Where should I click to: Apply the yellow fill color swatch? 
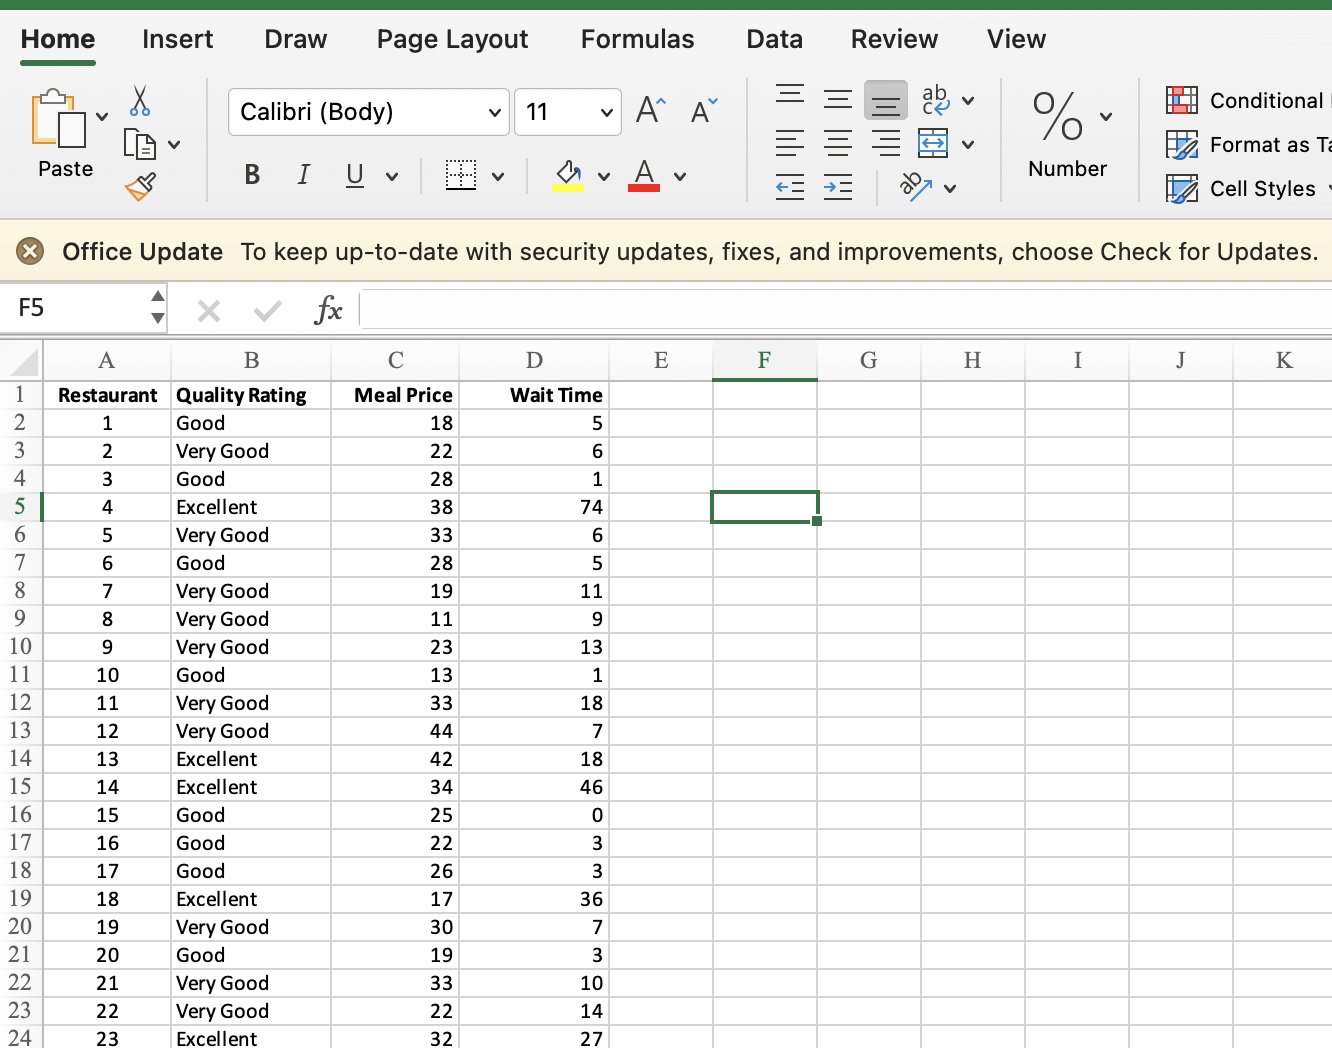(x=568, y=176)
